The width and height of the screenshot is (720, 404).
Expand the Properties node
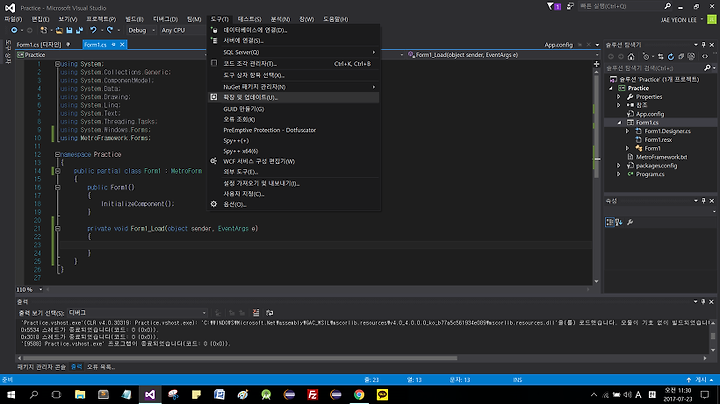tap(619, 97)
